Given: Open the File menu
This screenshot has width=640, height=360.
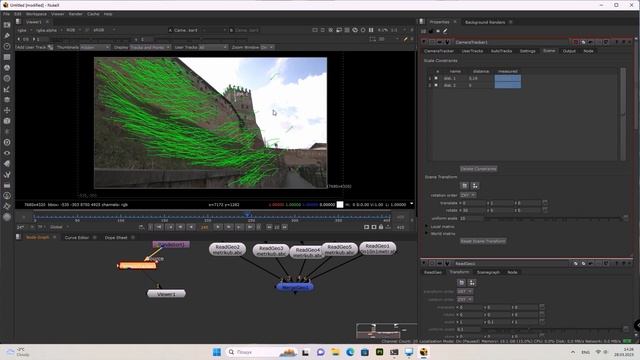Looking at the screenshot, I should click(x=6, y=14).
